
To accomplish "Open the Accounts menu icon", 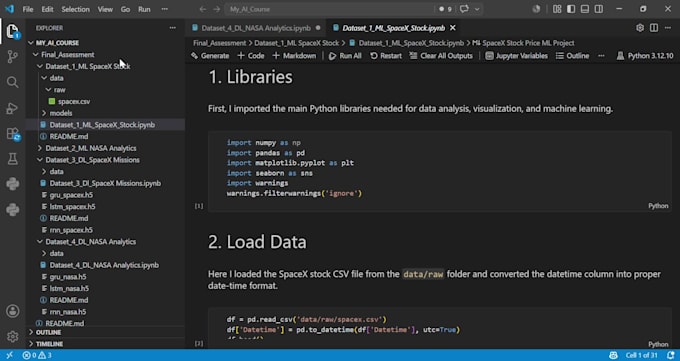I will click(x=13, y=311).
